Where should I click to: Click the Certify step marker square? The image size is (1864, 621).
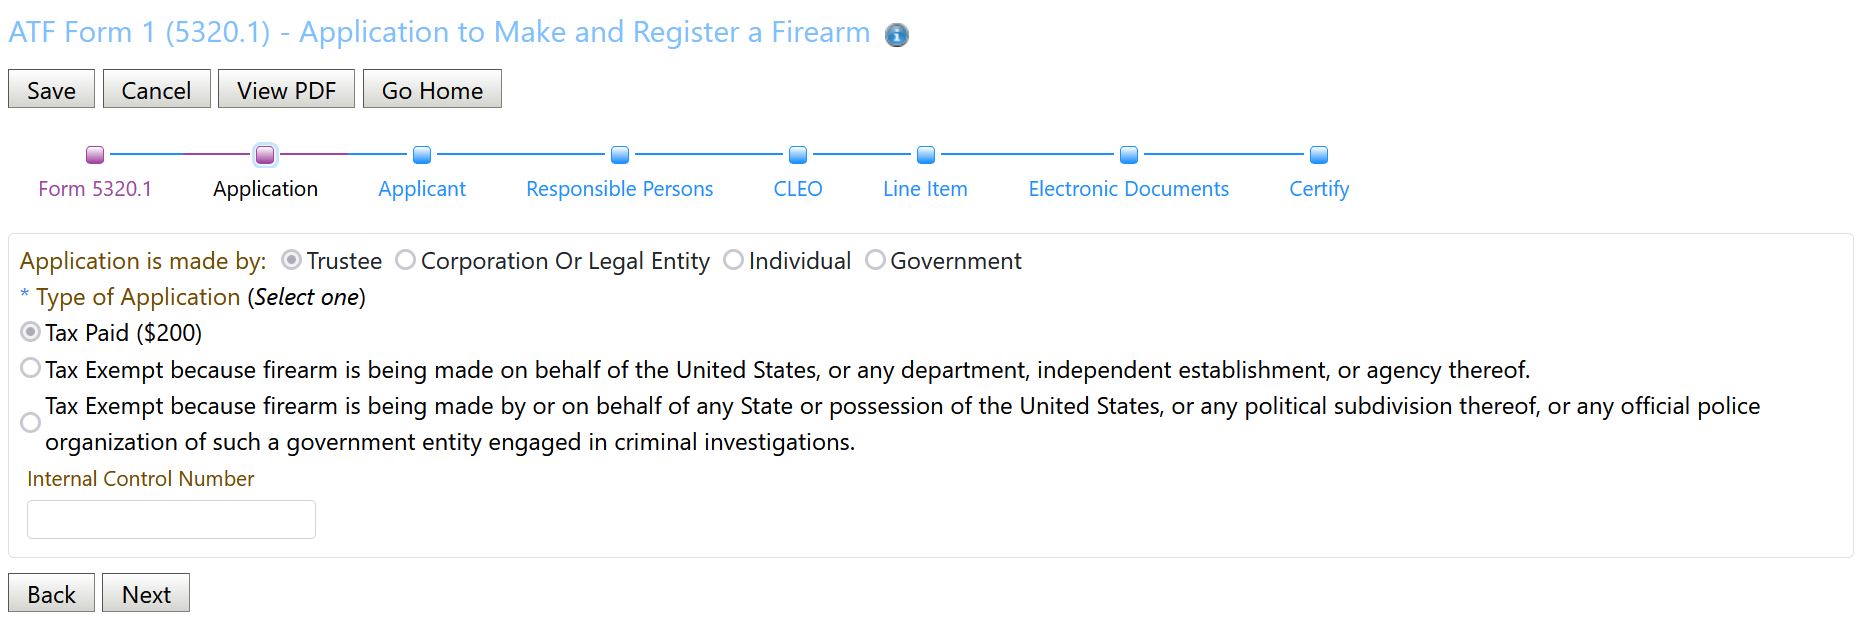(1319, 155)
